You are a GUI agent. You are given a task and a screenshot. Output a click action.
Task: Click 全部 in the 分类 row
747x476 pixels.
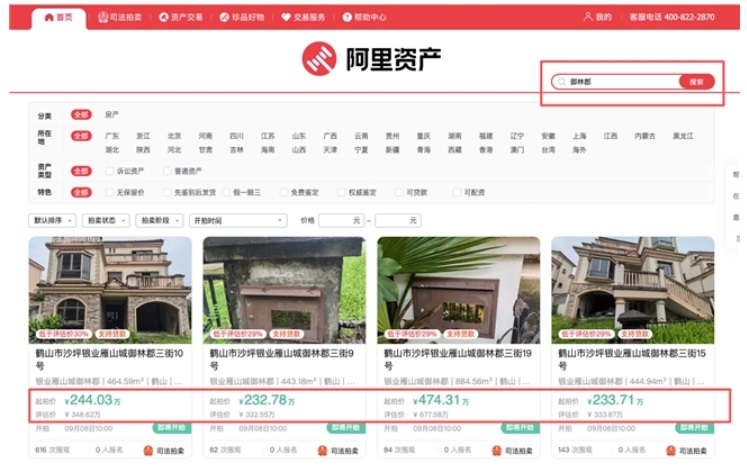(81, 115)
